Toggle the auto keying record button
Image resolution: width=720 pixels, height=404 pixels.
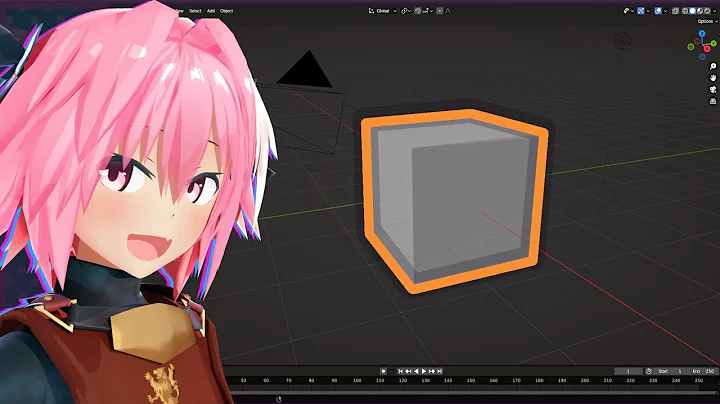(x=383, y=371)
